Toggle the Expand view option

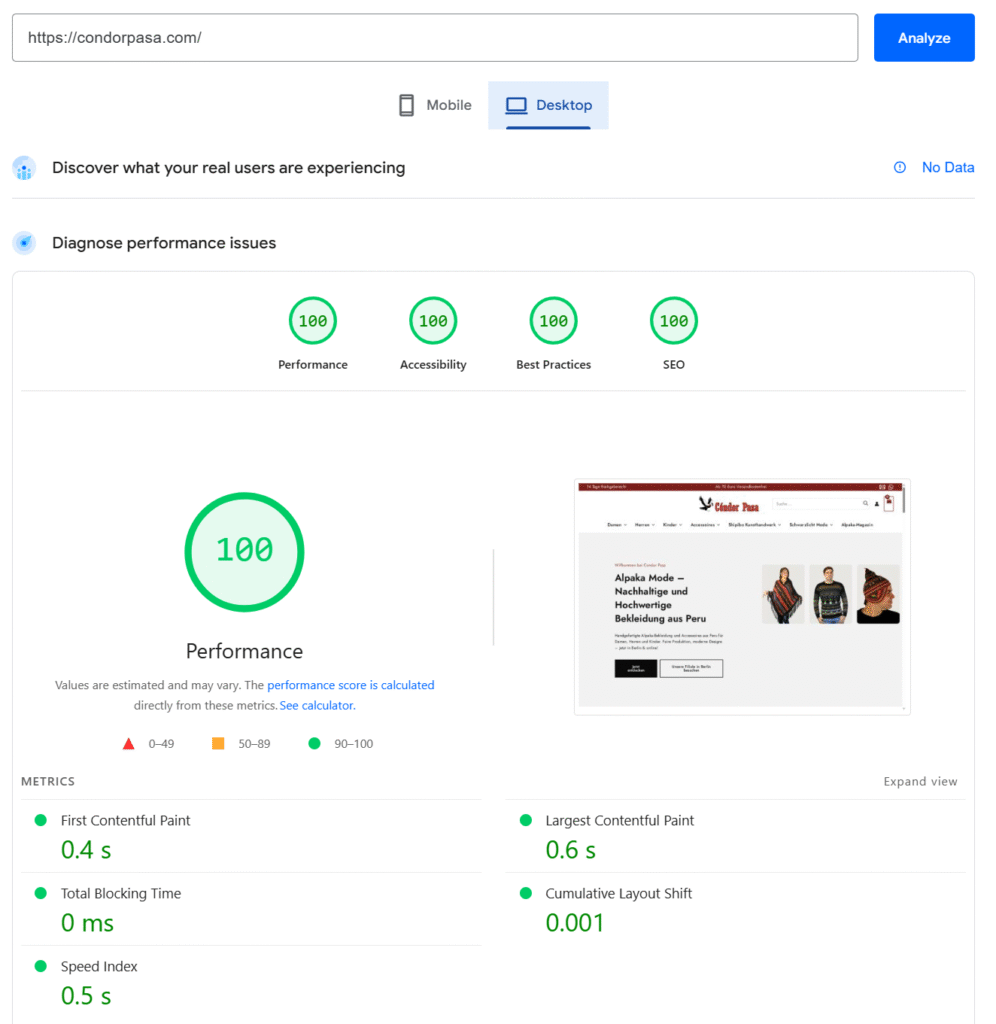pyautogui.click(x=920, y=782)
